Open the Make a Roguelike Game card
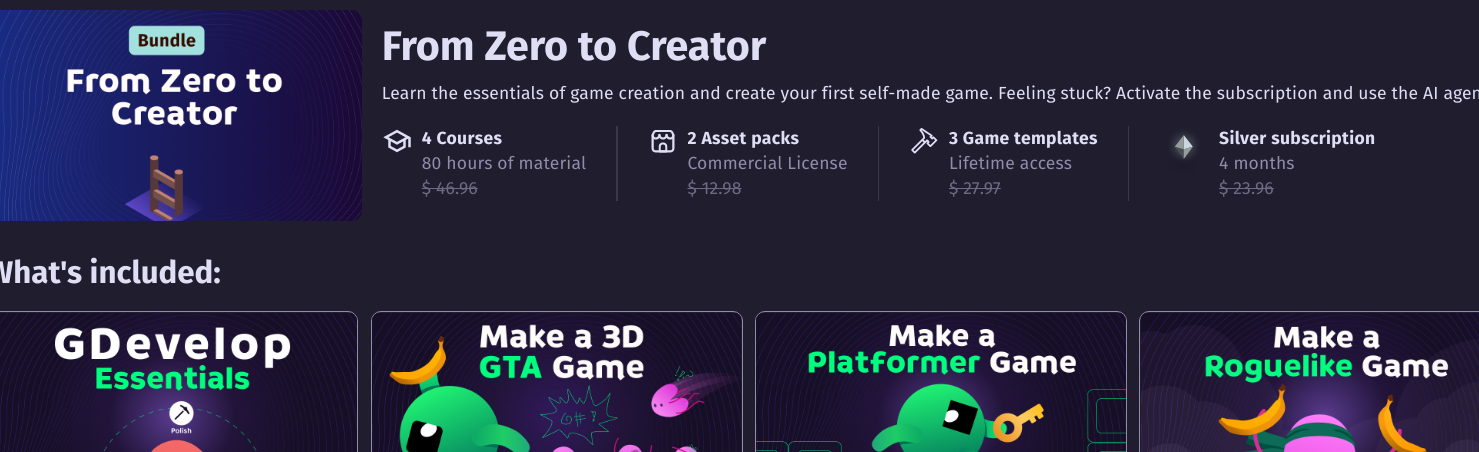The width and height of the screenshot is (1479, 452). tap(1309, 382)
